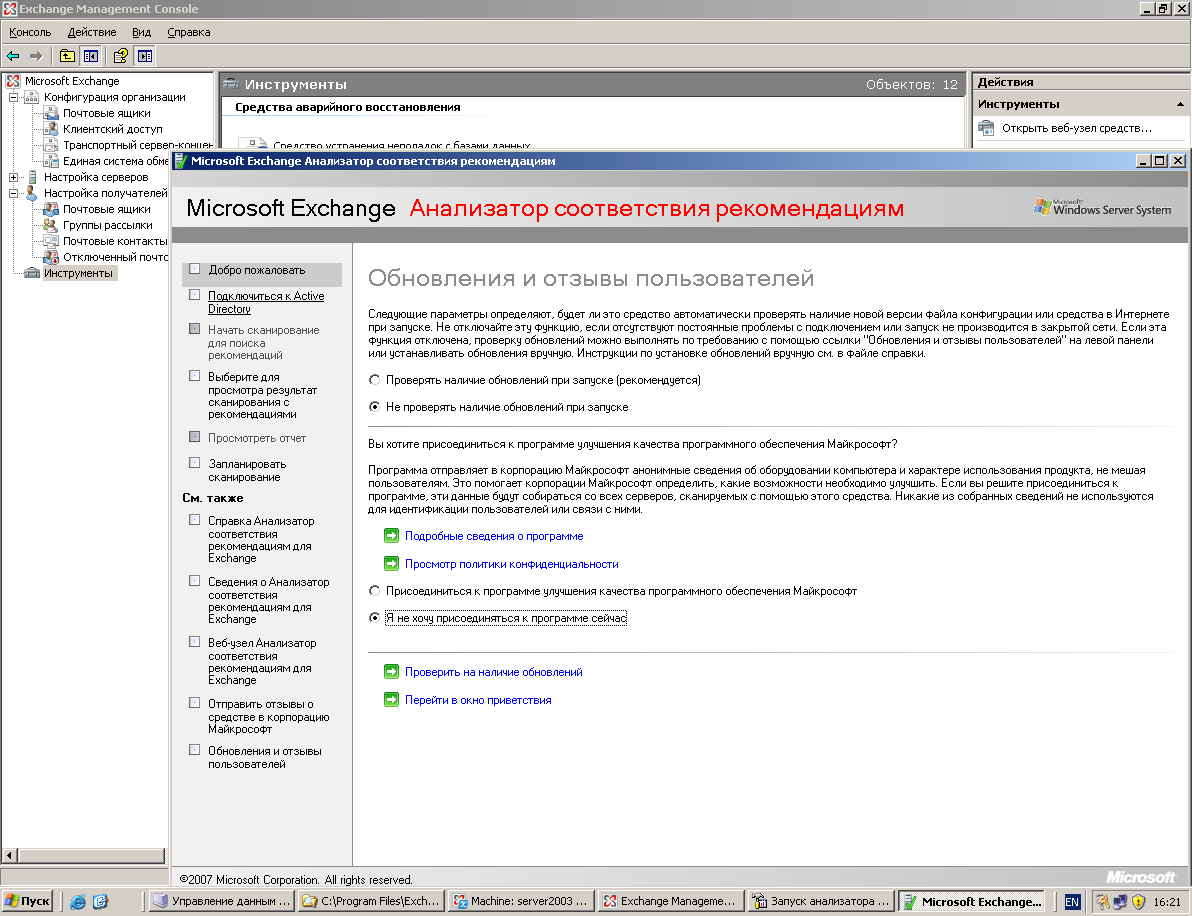Click the Группы рассылки tree icon
The image size is (1192, 916).
(51, 225)
